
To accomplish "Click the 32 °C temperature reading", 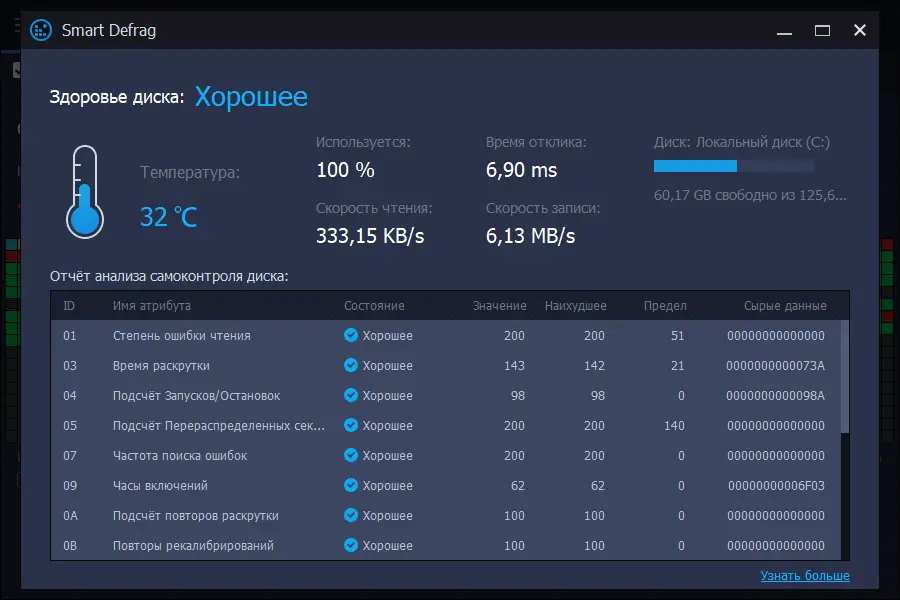I will click(x=169, y=216).
